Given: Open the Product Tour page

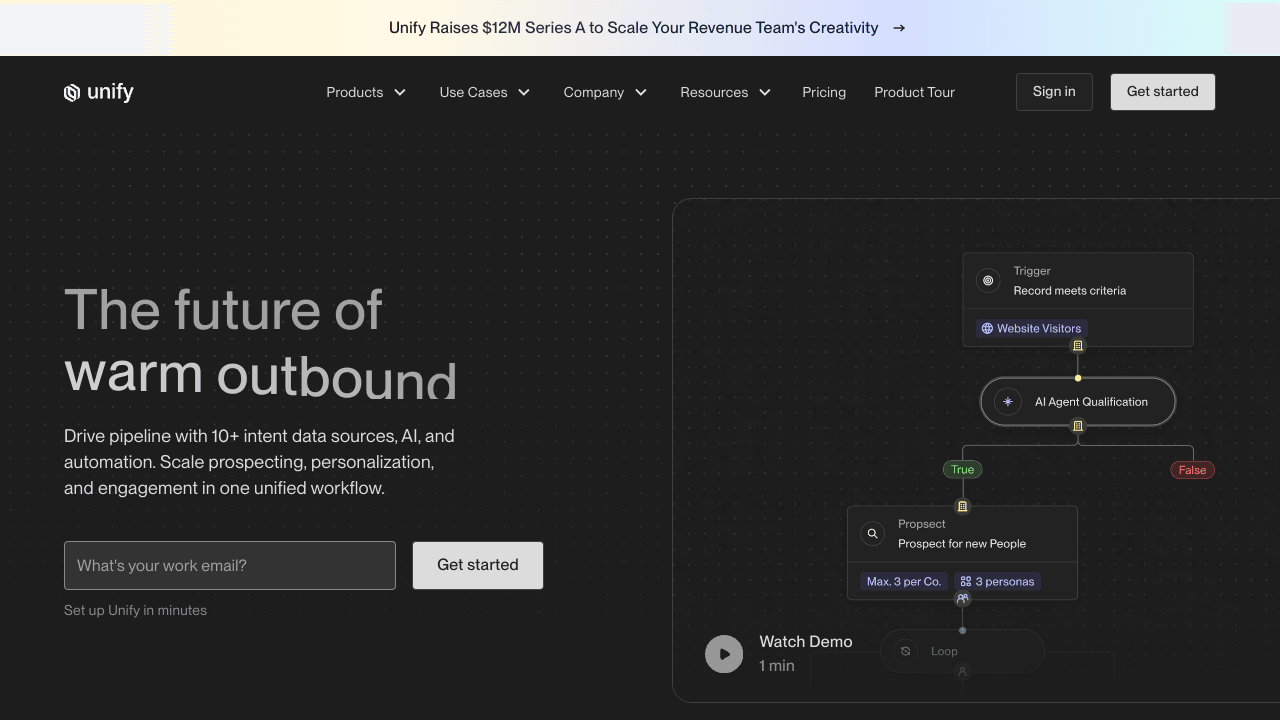Looking at the screenshot, I should coord(914,92).
